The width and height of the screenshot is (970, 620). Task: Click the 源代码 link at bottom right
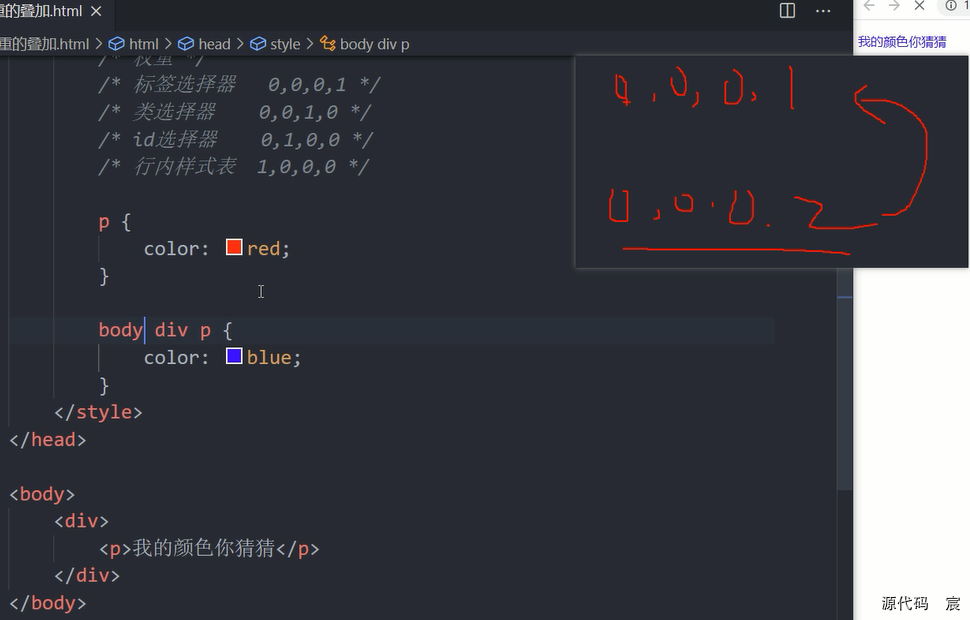903,603
